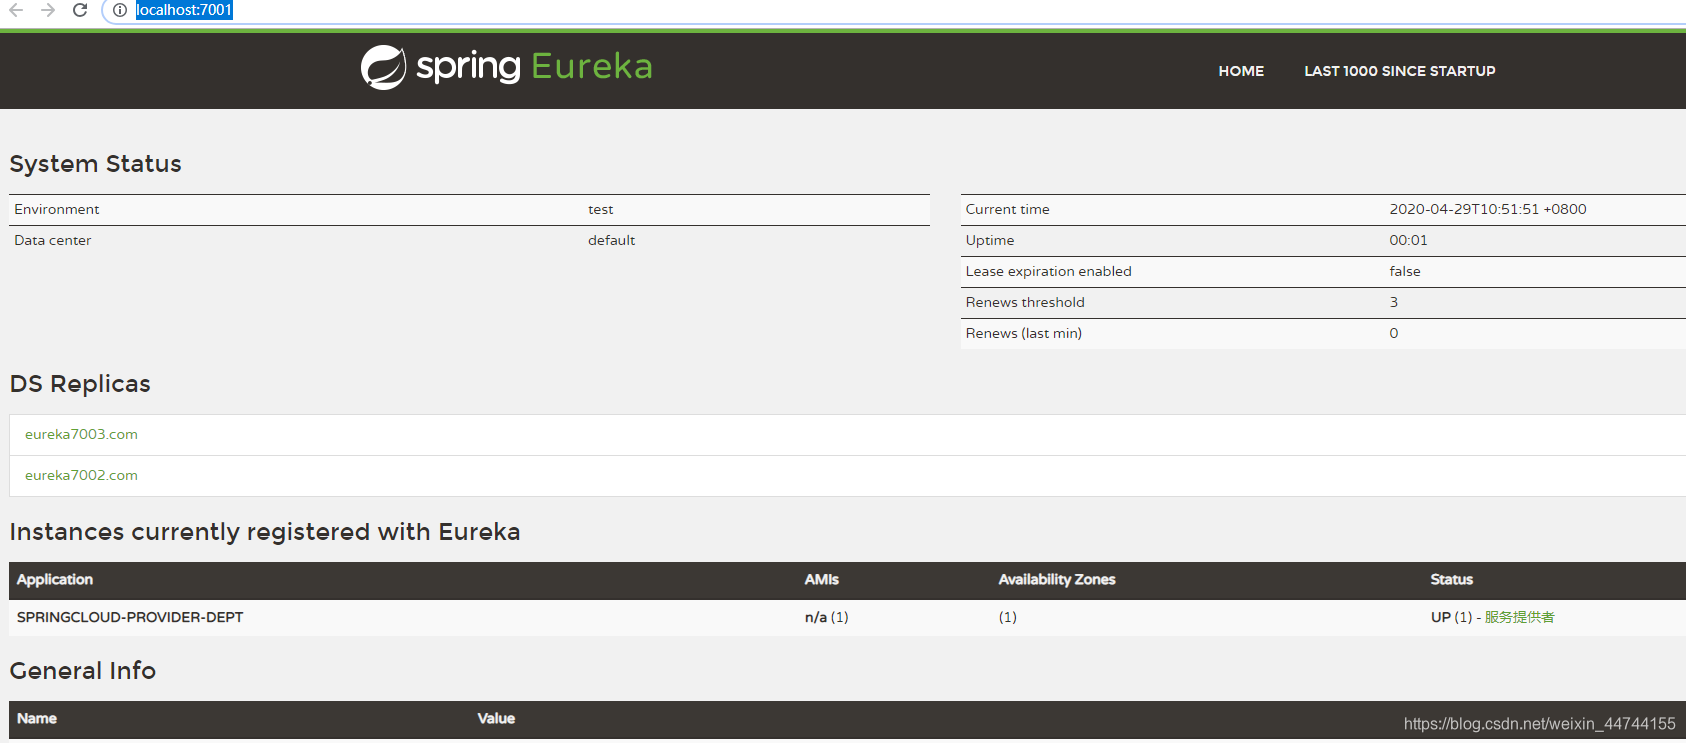Click the Name column header in General Info

tap(36, 718)
